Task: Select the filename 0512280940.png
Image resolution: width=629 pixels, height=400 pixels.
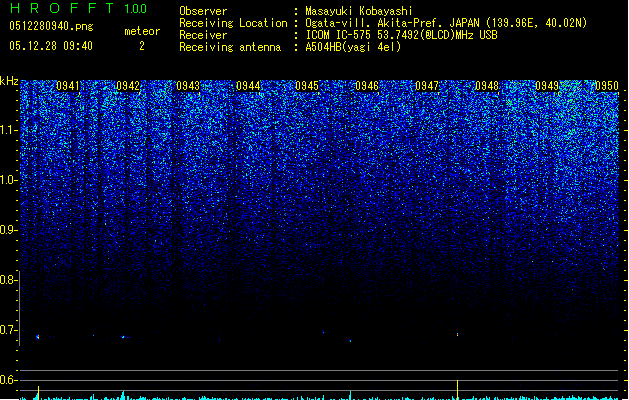Action: (51, 26)
